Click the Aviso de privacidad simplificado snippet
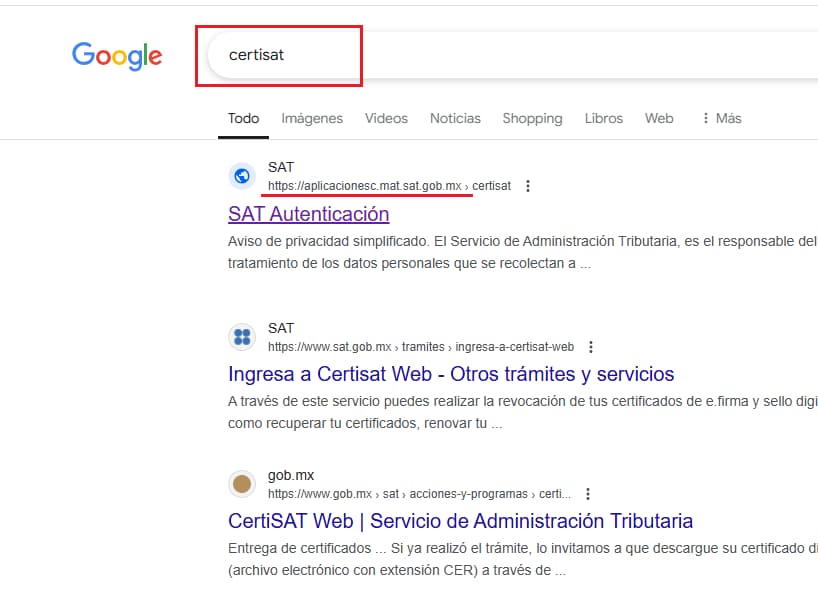 [x=522, y=252]
